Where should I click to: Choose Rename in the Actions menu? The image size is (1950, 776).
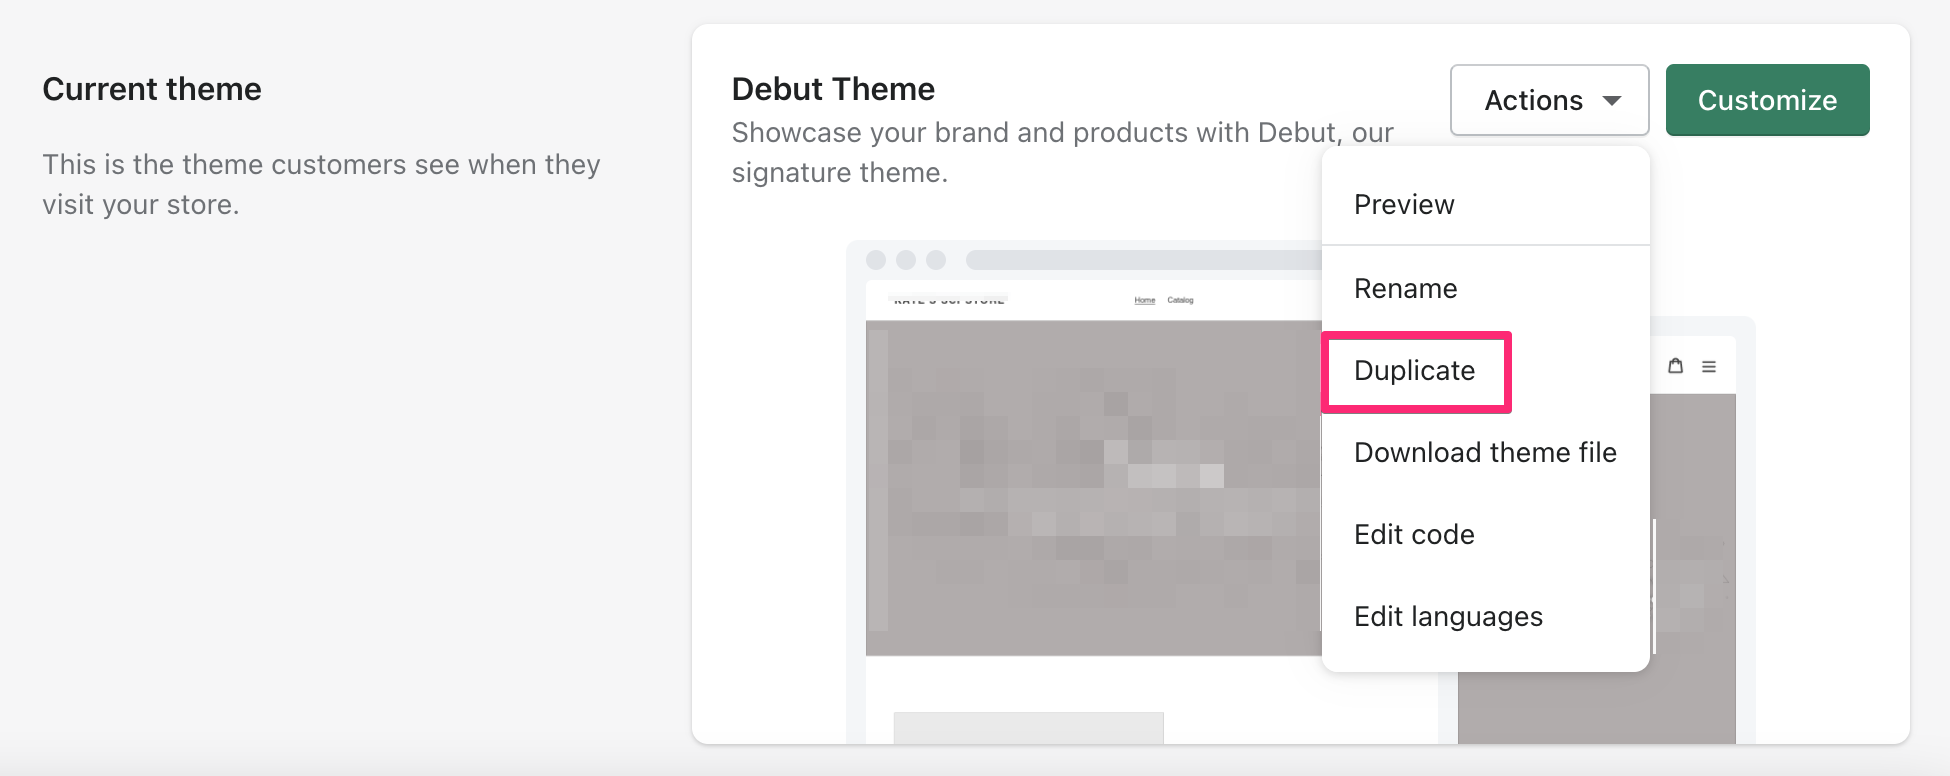pyautogui.click(x=1405, y=288)
